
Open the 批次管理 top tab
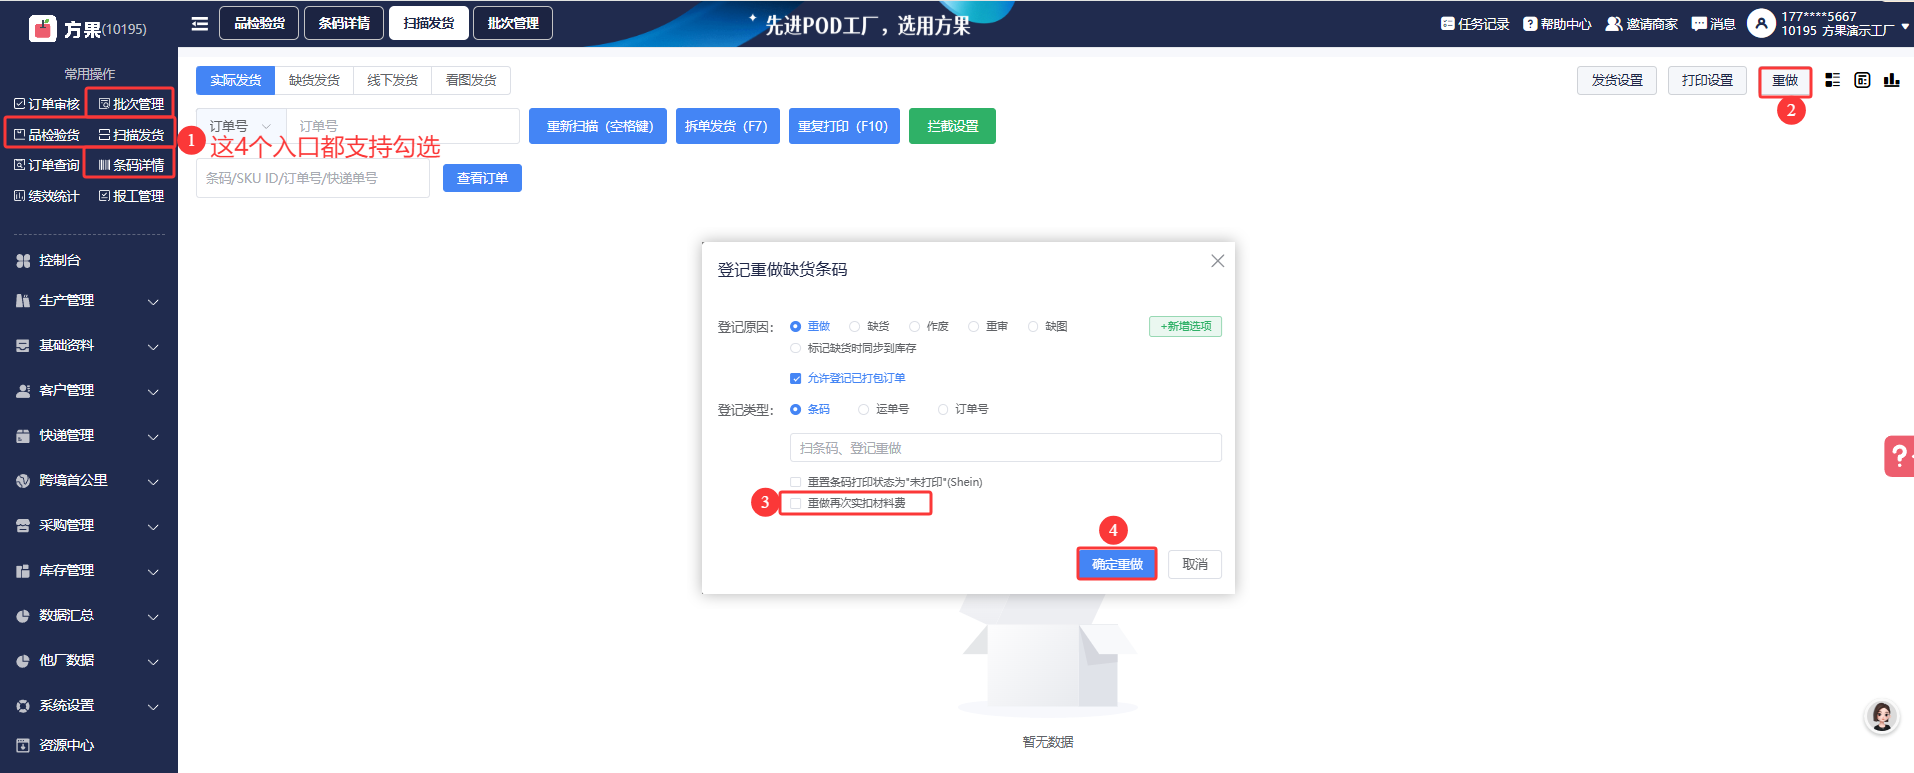pyautogui.click(x=513, y=23)
